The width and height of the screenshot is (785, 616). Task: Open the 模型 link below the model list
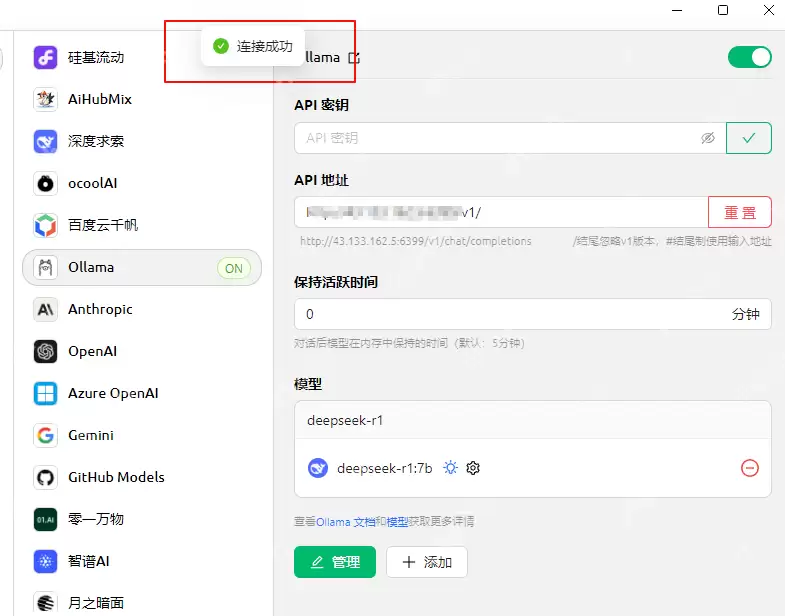click(x=398, y=522)
